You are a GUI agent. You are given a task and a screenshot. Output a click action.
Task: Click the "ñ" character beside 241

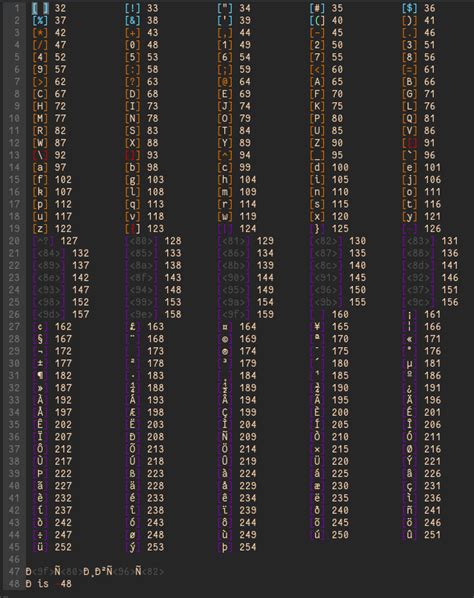click(409, 510)
